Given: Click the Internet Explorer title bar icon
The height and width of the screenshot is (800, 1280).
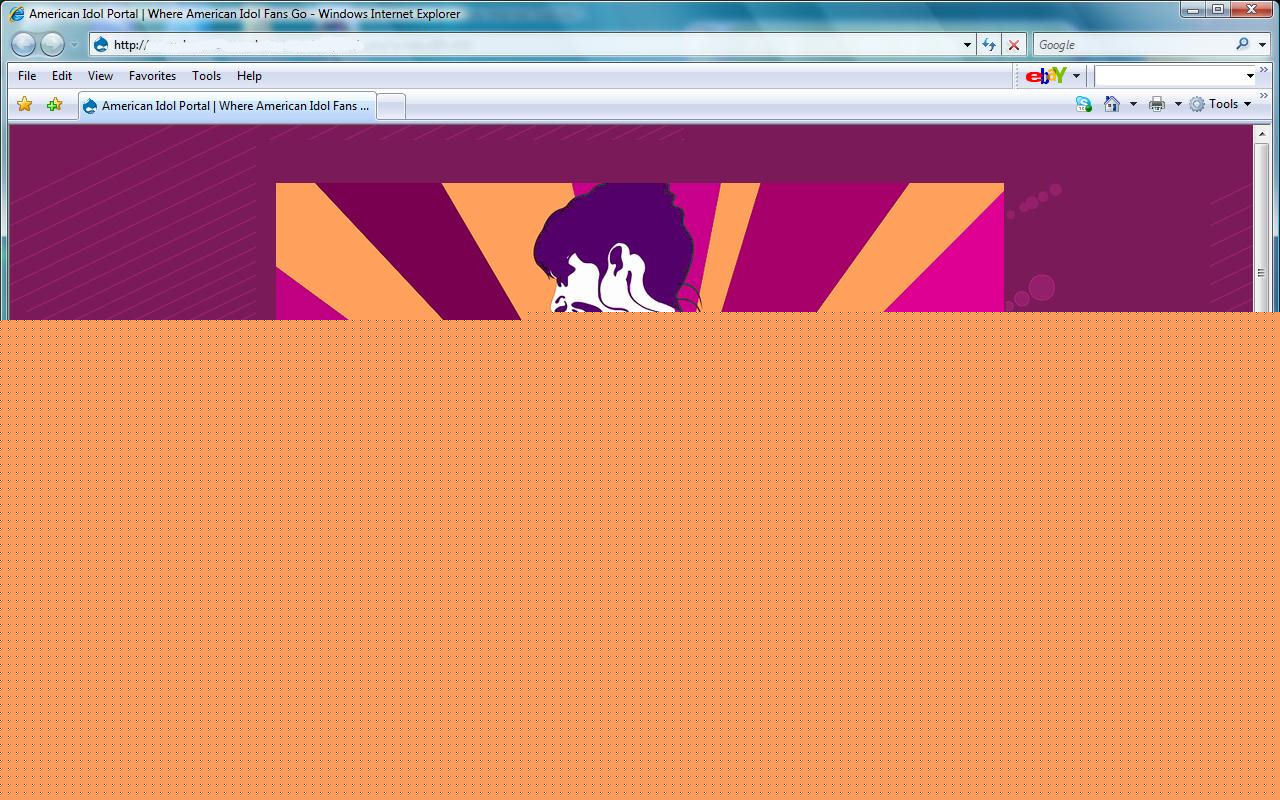Looking at the screenshot, I should pyautogui.click(x=16, y=14).
